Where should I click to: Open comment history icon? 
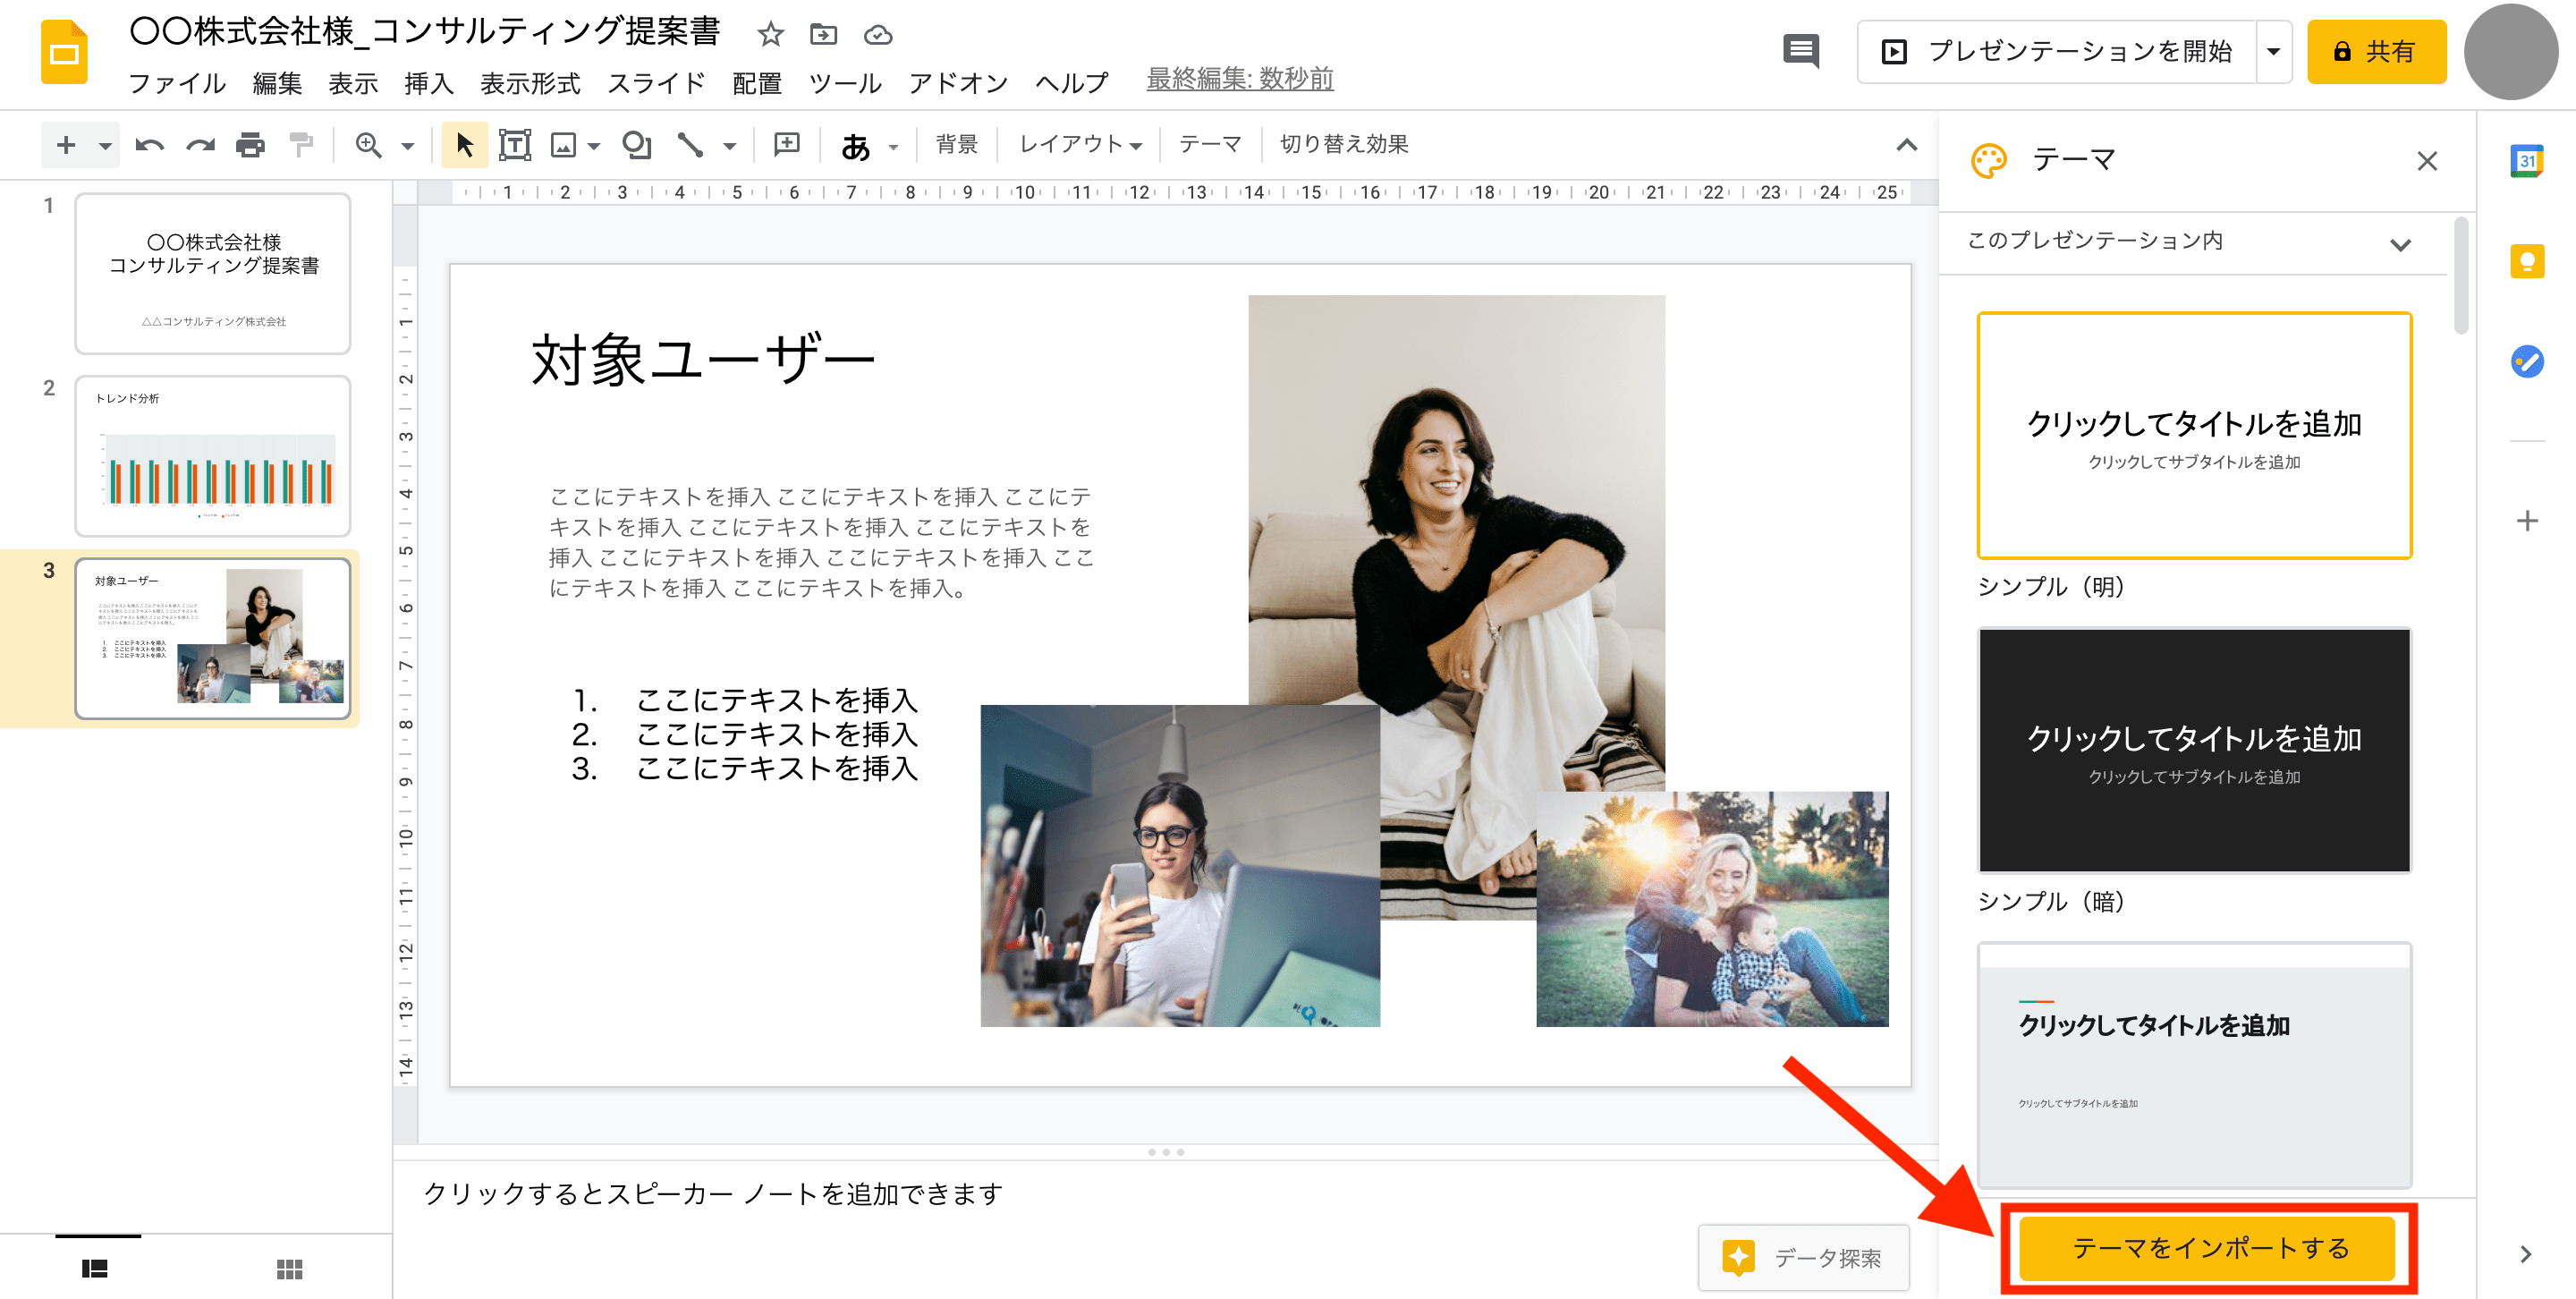(x=1801, y=51)
